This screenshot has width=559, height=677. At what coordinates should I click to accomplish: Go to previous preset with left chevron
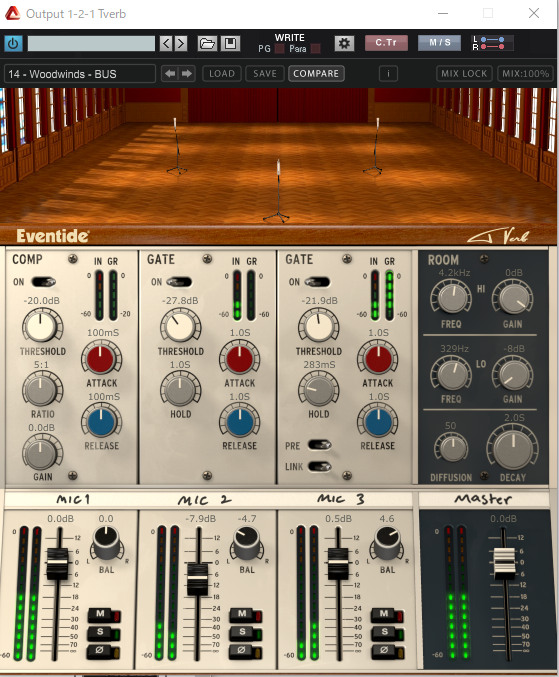[x=166, y=43]
